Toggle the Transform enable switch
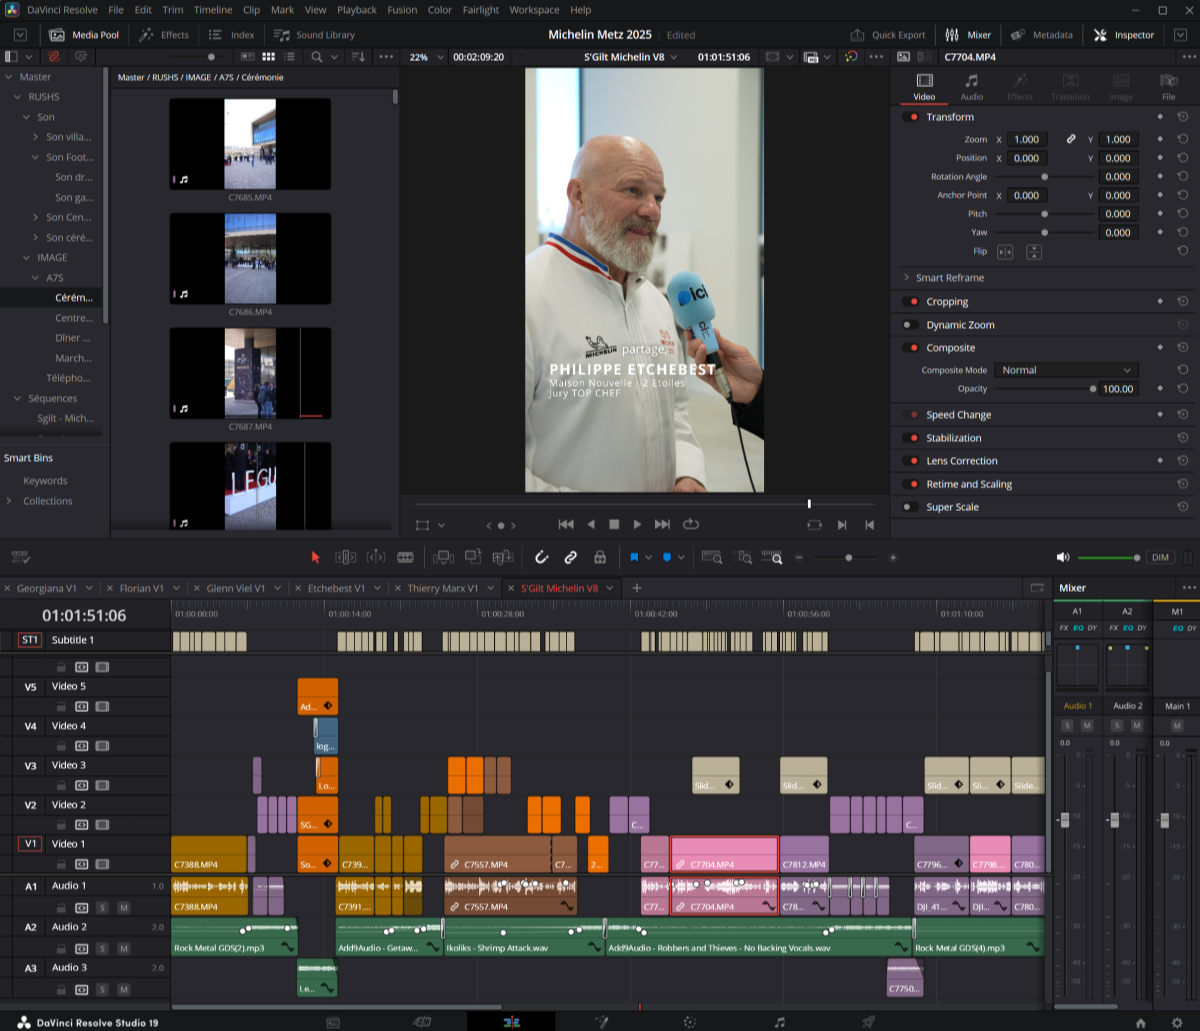This screenshot has height=1031, width=1200. [x=910, y=117]
